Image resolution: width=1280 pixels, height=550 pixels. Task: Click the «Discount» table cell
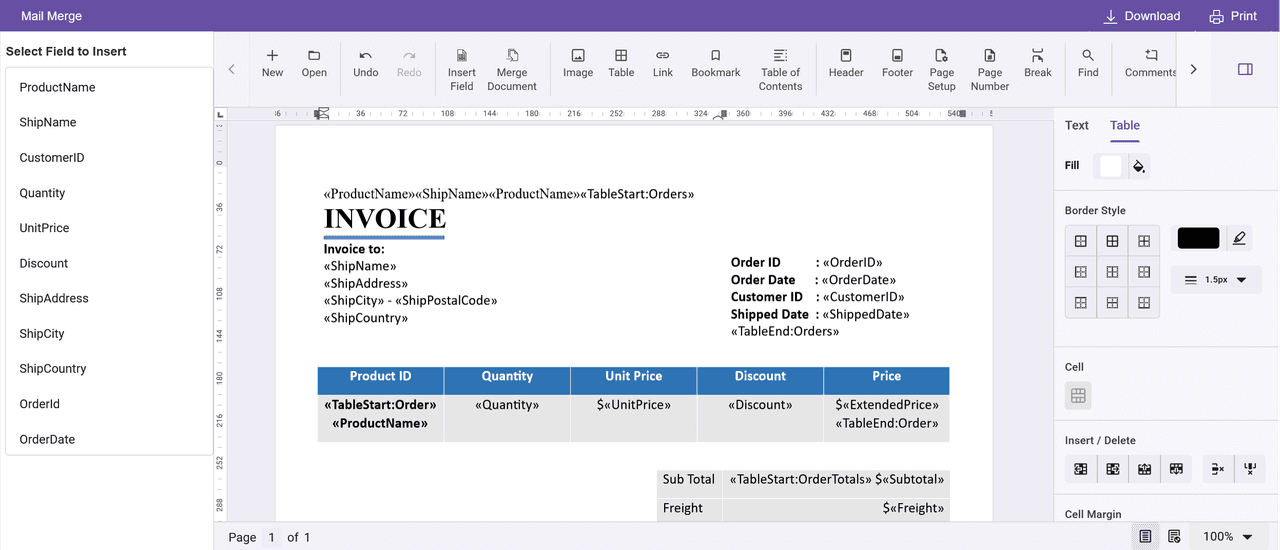760,418
